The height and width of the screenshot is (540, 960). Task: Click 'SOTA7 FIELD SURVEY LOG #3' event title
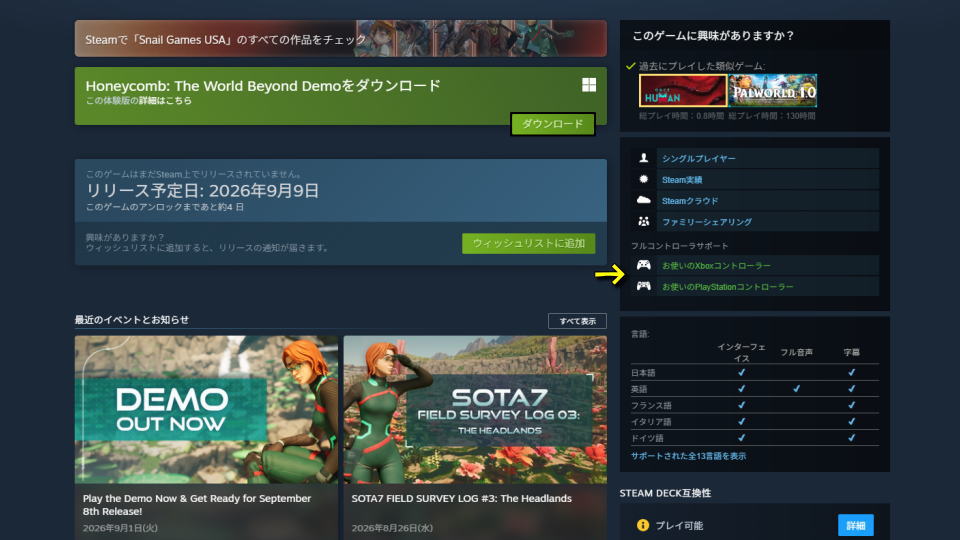pos(461,498)
